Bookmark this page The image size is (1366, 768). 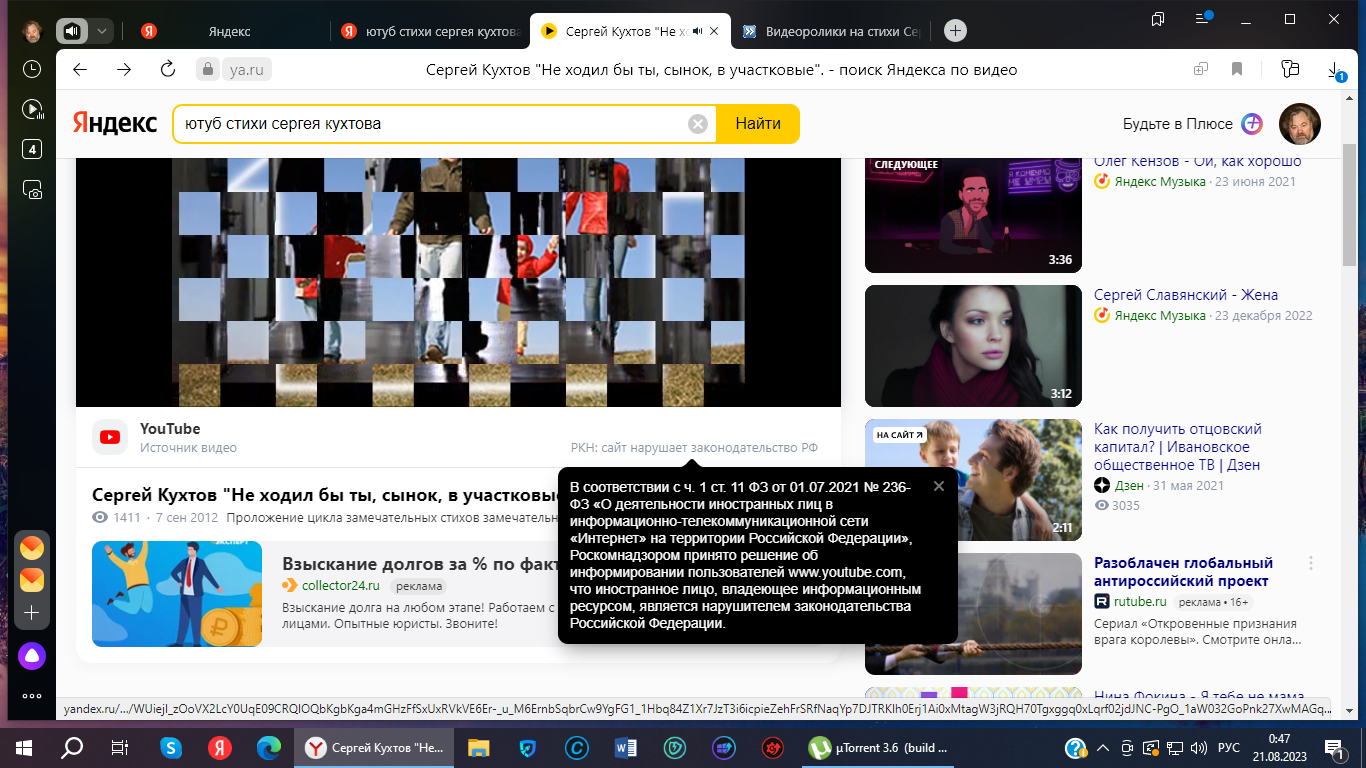1237,69
